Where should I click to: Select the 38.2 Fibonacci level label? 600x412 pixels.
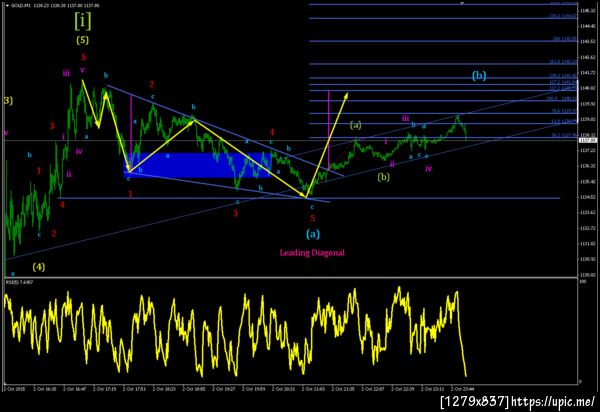click(x=564, y=135)
